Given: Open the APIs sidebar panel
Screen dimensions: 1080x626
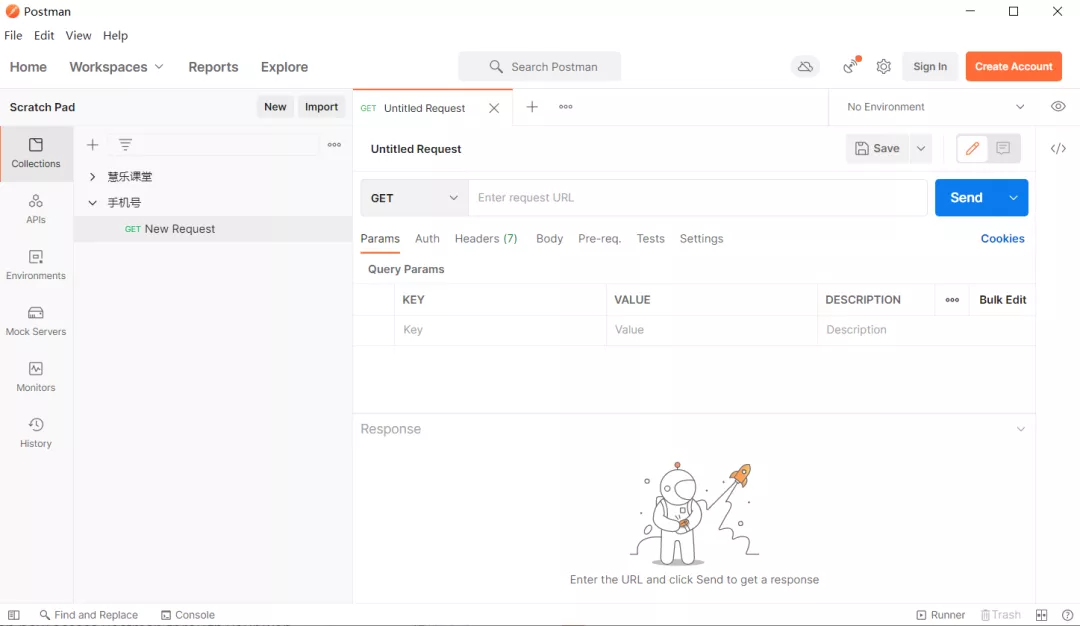Looking at the screenshot, I should point(36,209).
